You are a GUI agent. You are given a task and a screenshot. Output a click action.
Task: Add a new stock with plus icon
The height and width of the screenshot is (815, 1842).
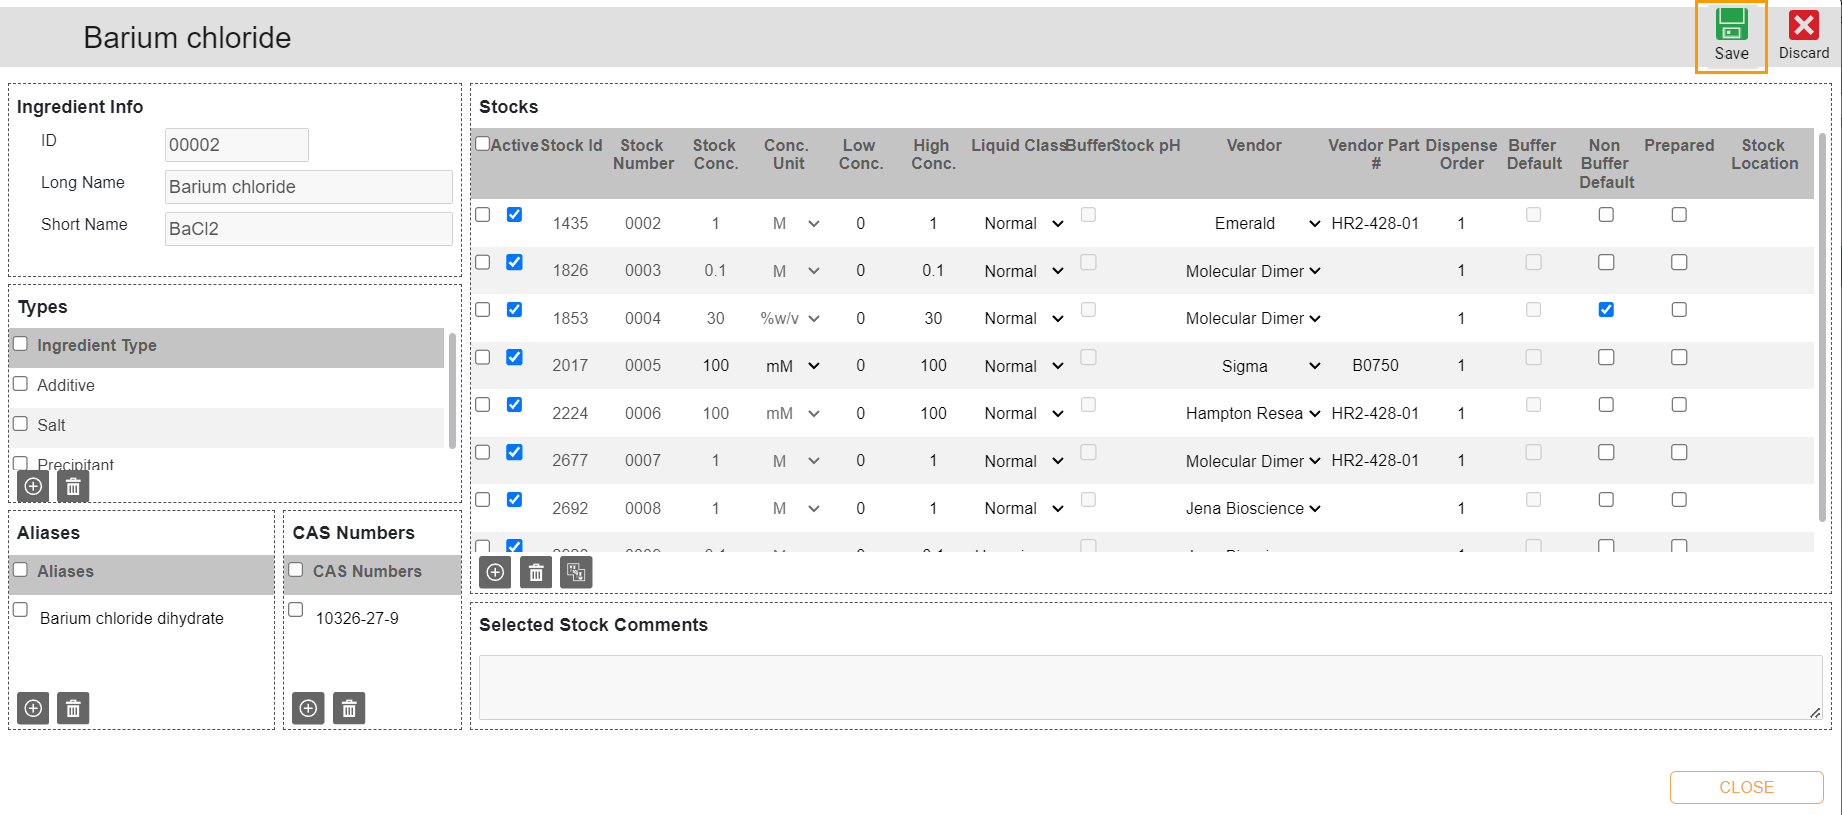tap(495, 572)
